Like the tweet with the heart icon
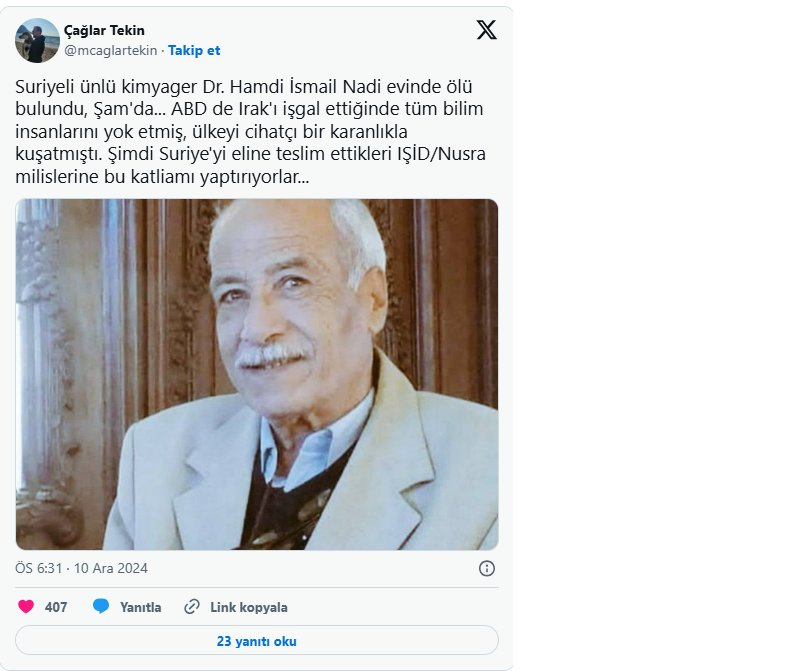 [26, 607]
